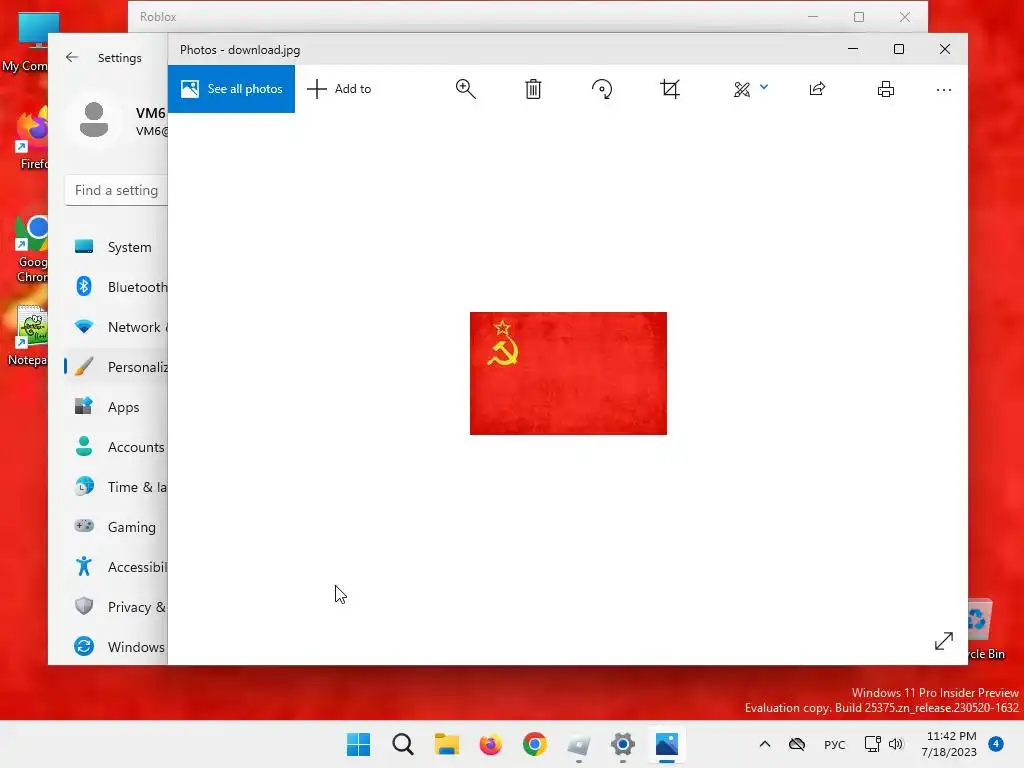Open notifications badge showing 4
This screenshot has height=768, width=1024.
click(996, 744)
